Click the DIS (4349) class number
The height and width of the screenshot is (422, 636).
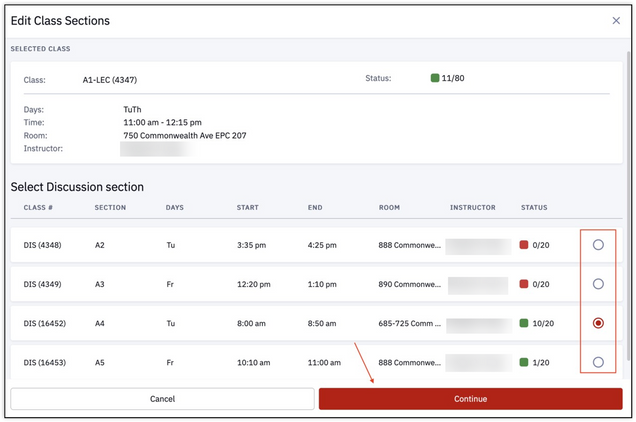tap(42, 284)
